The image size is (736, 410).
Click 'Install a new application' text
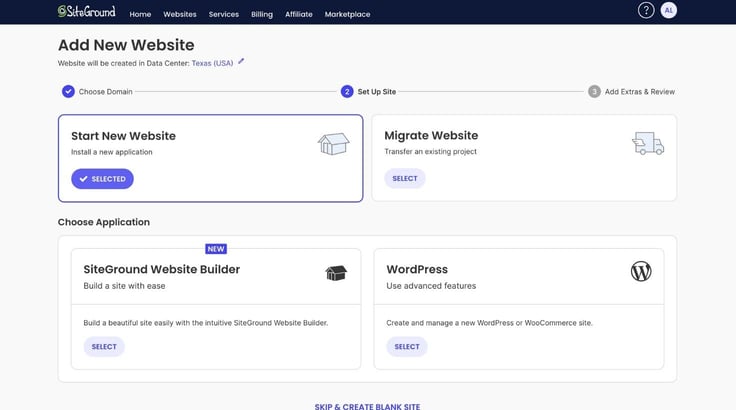(x=112, y=152)
